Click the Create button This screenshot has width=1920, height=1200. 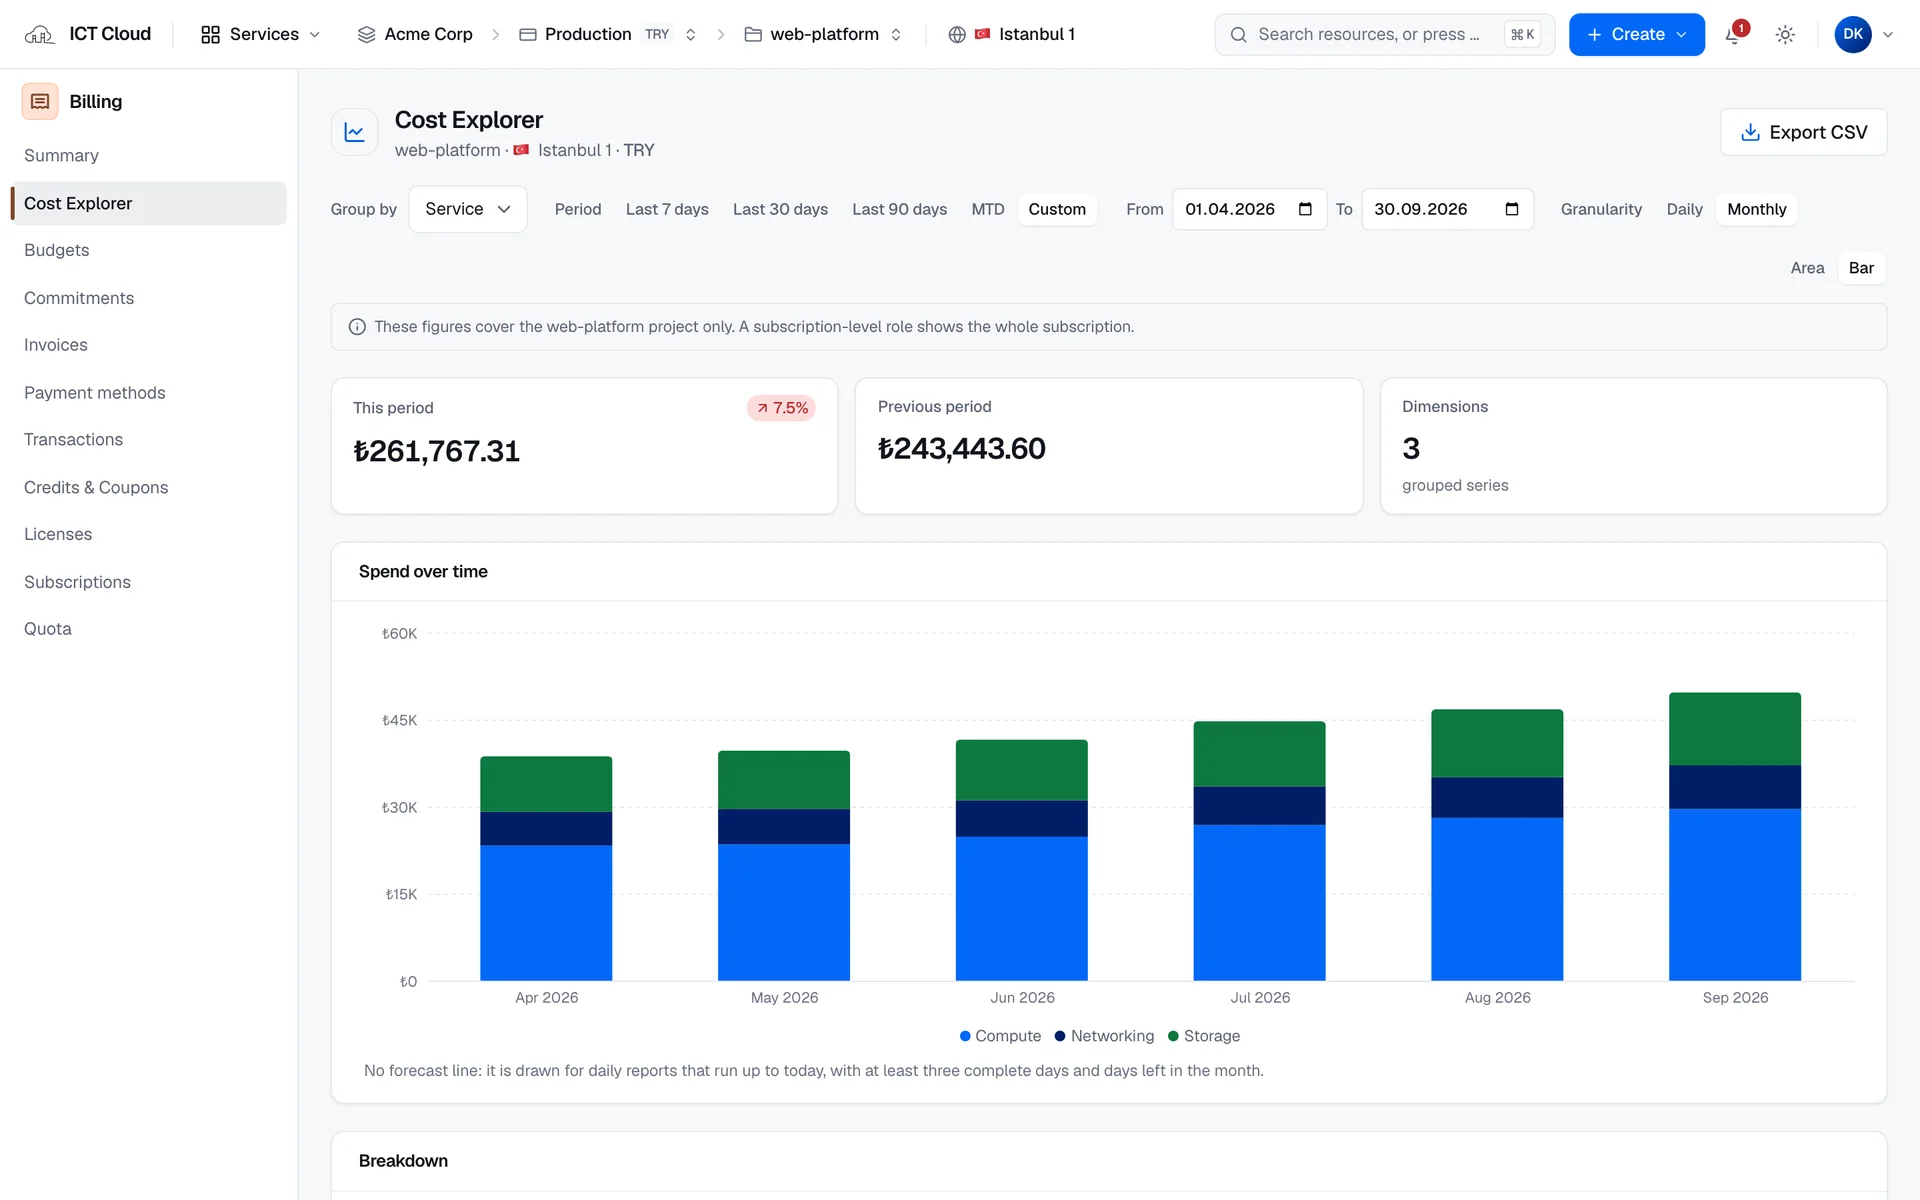[x=1636, y=35]
